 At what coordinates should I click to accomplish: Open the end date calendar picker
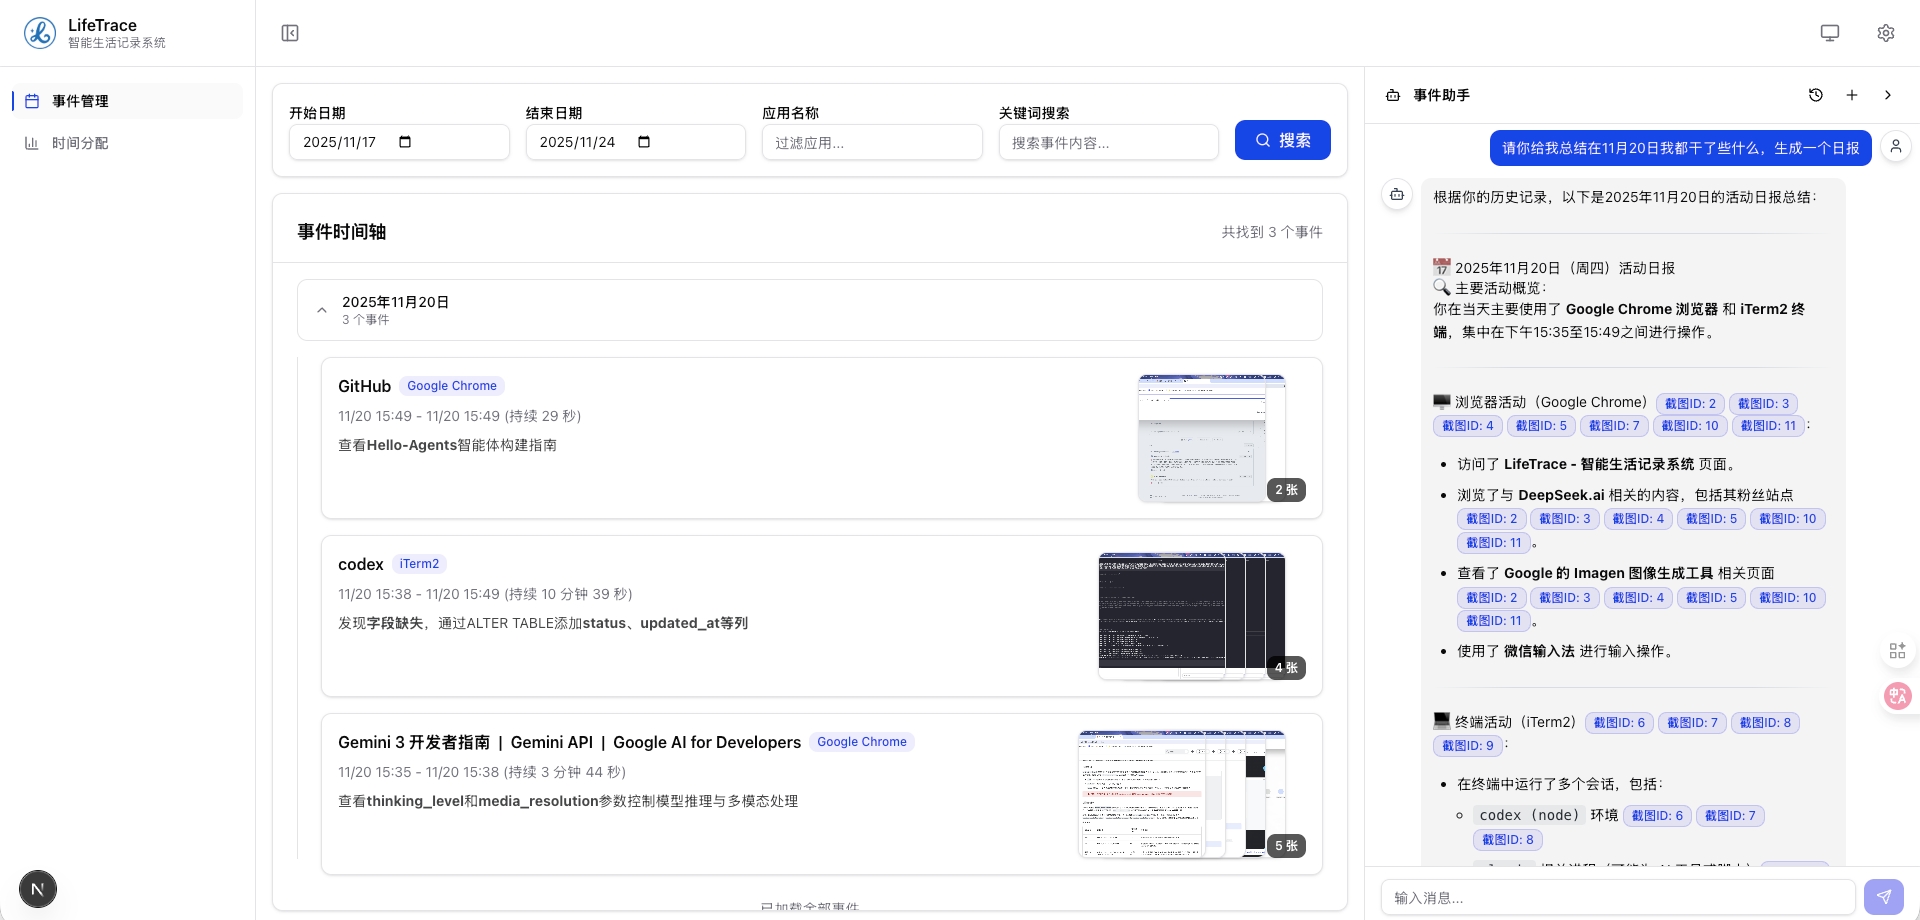pos(643,142)
